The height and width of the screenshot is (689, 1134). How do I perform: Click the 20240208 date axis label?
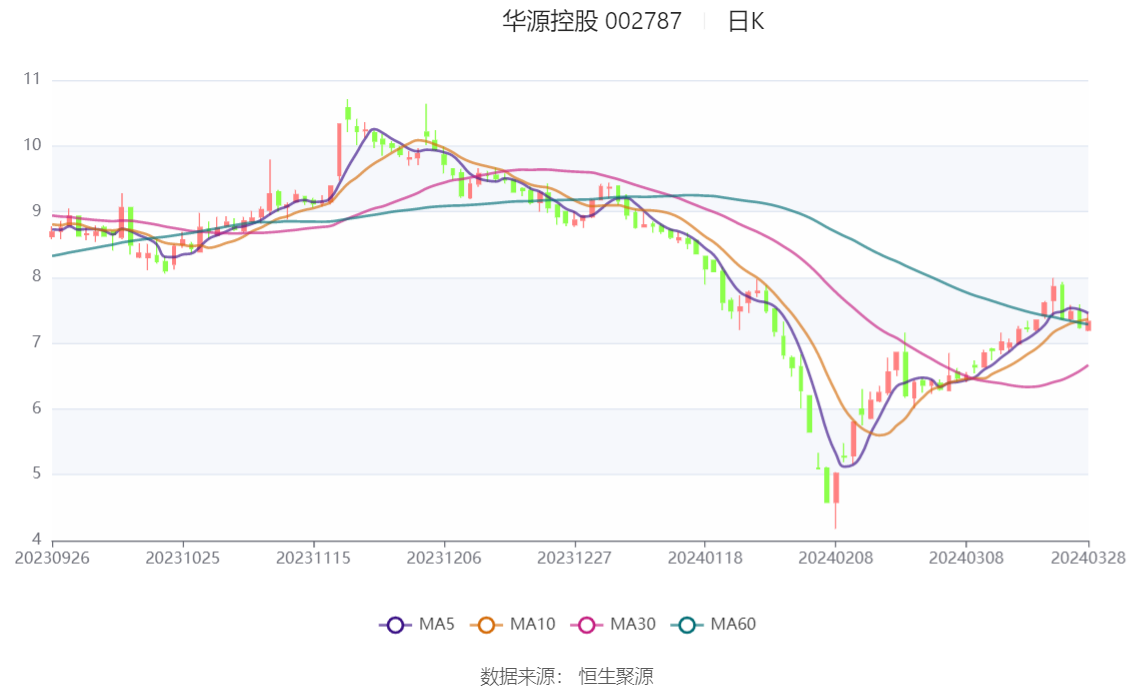tap(835, 557)
